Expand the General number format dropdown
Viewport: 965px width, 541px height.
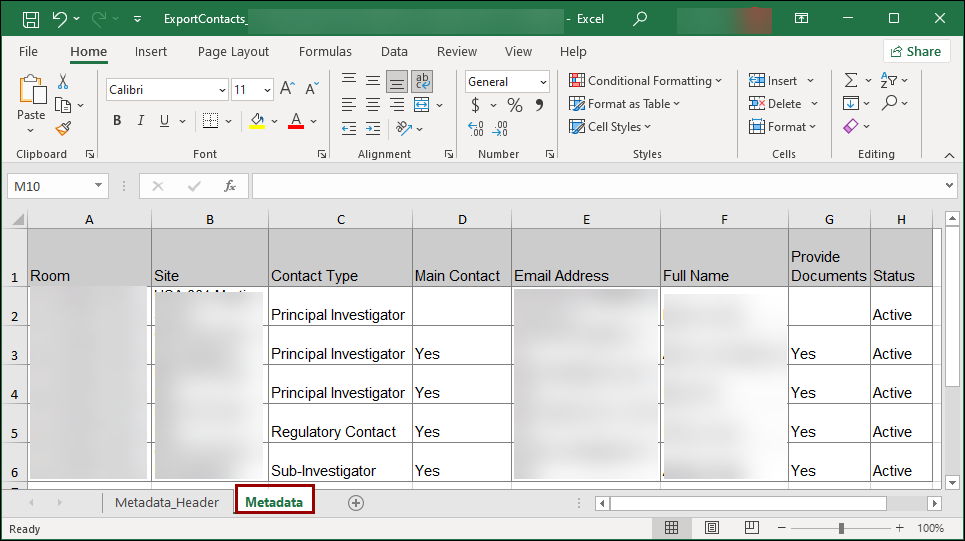click(543, 82)
